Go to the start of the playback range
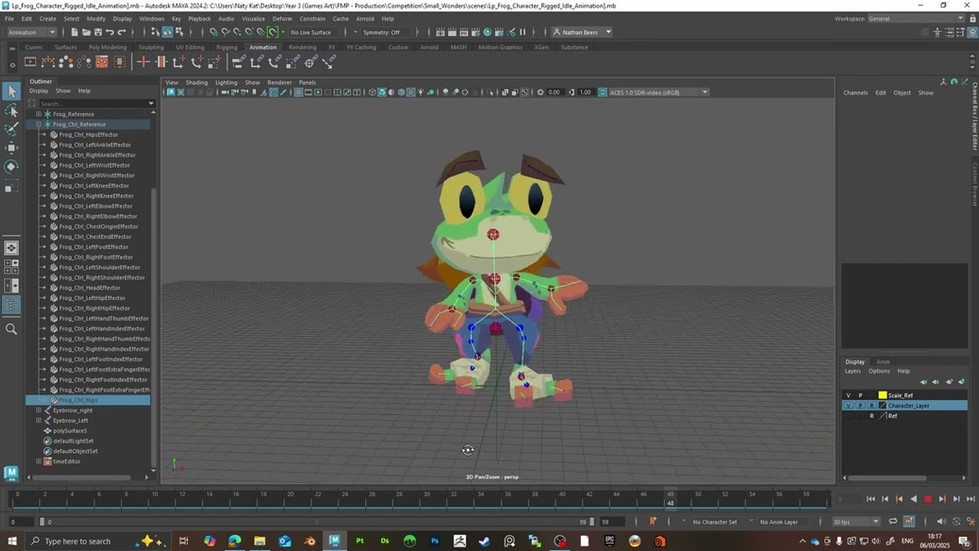 (x=871, y=499)
